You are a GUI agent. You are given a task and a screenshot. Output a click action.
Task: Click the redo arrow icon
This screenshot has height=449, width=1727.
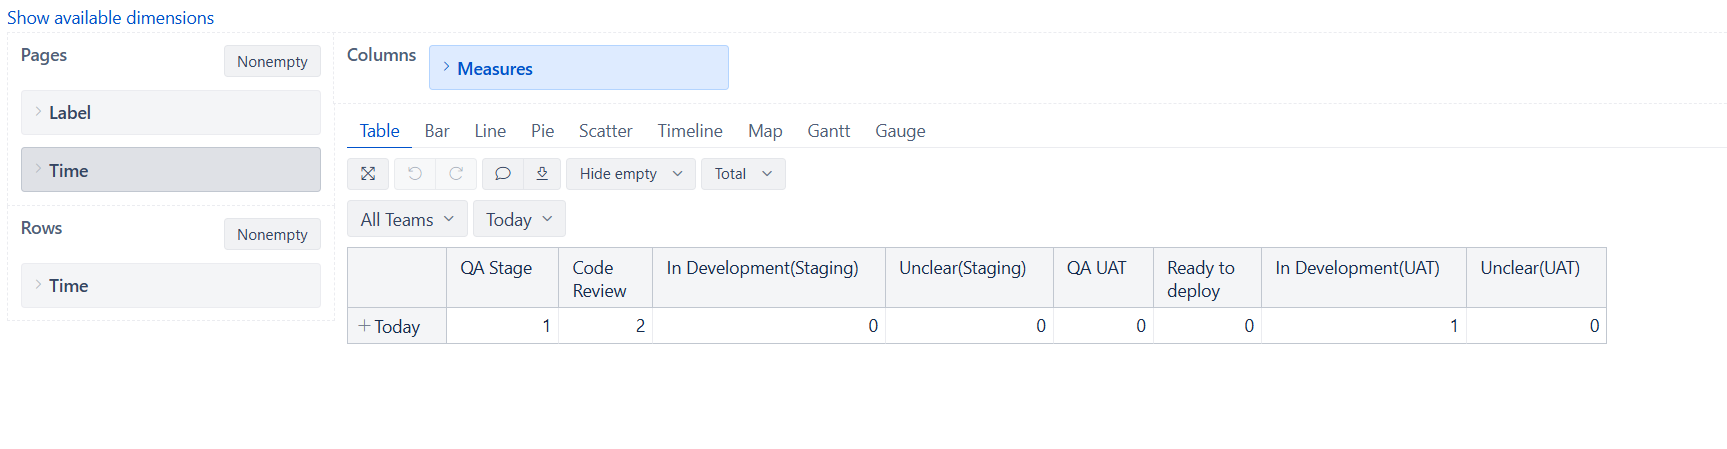(x=456, y=174)
